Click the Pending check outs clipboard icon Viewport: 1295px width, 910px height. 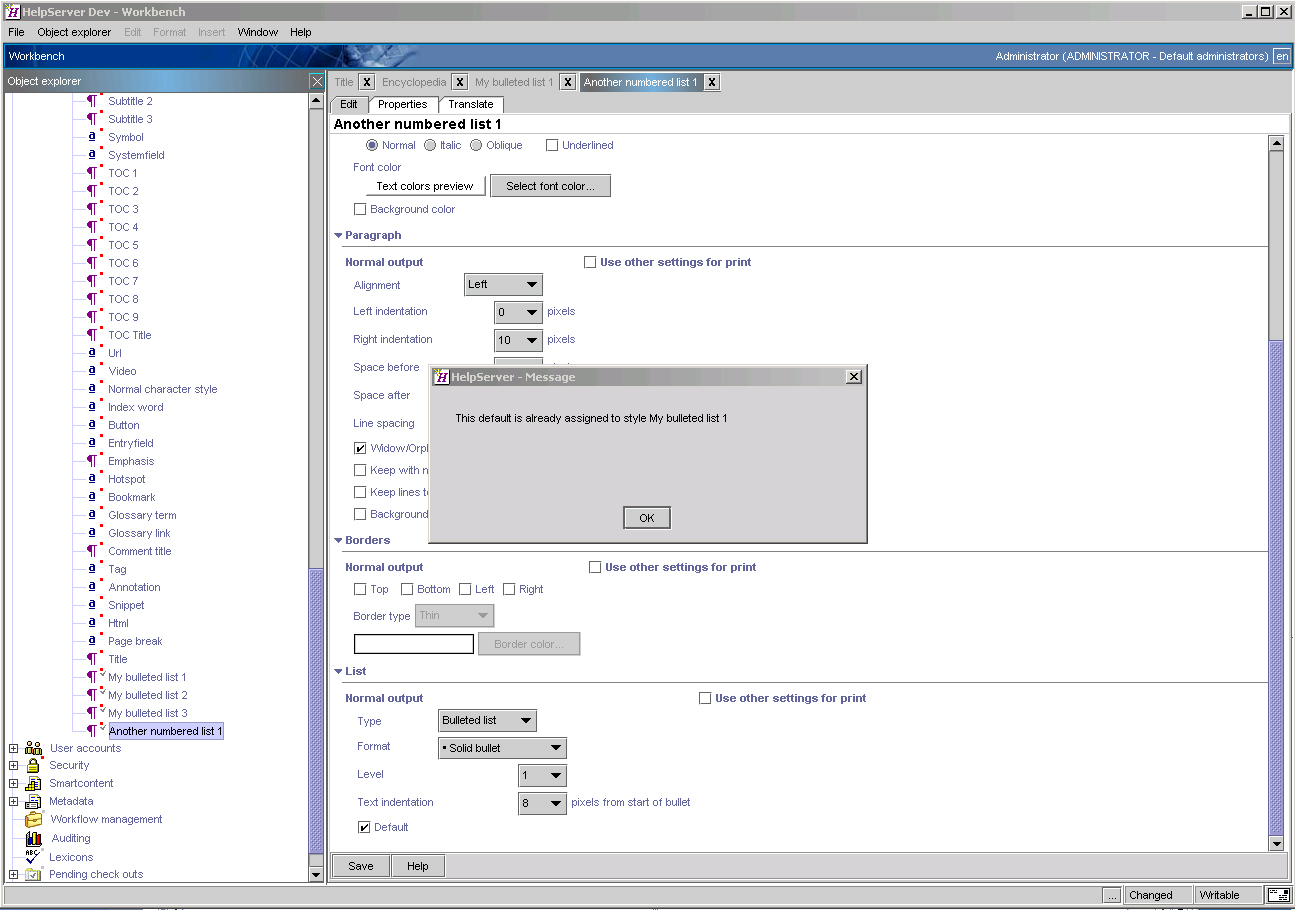34,874
